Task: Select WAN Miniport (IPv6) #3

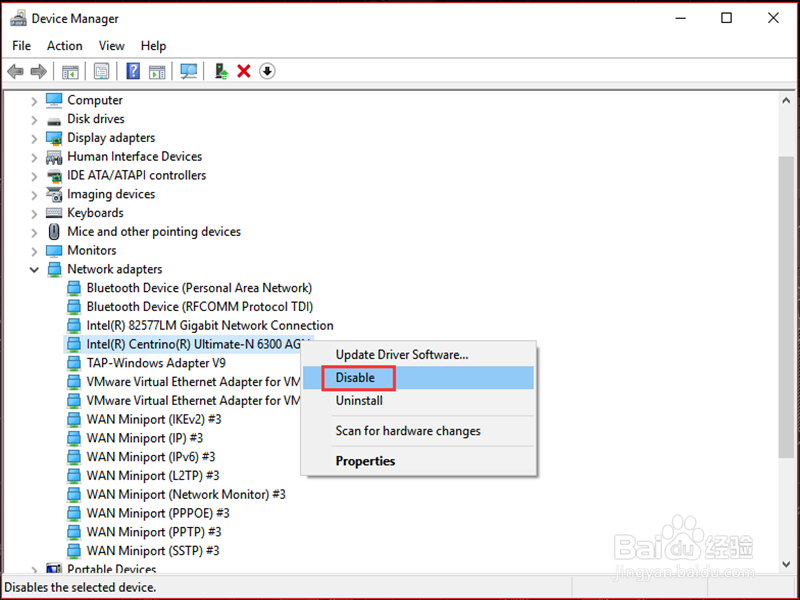Action: pos(151,457)
